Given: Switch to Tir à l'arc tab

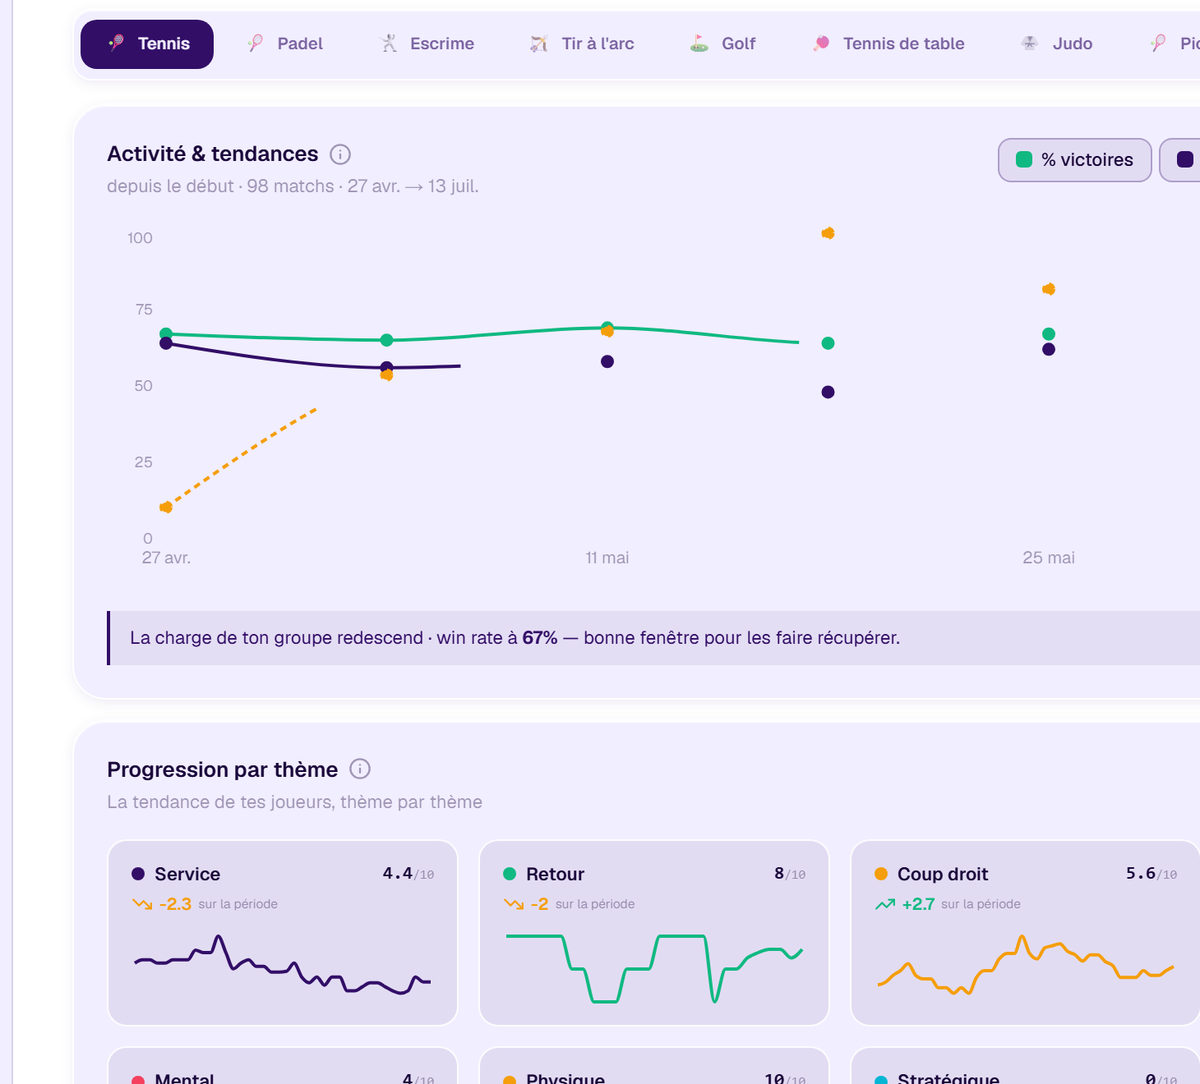Looking at the screenshot, I should point(582,44).
